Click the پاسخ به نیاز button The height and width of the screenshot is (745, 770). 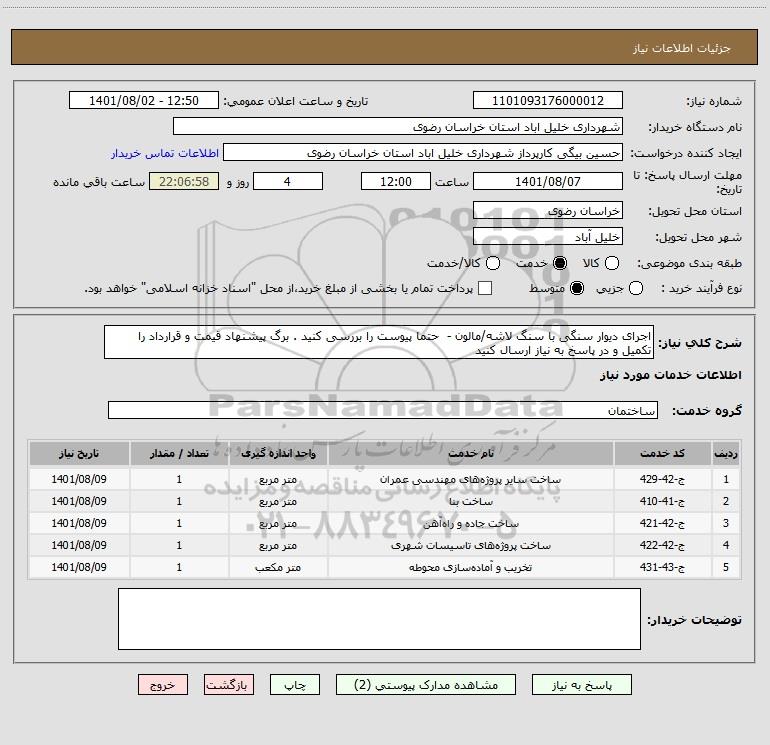(582, 685)
